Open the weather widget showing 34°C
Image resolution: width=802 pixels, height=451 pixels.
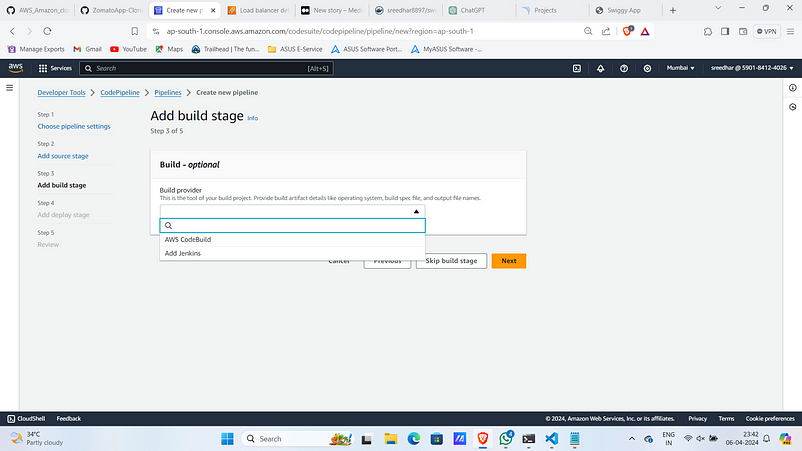tap(37, 438)
